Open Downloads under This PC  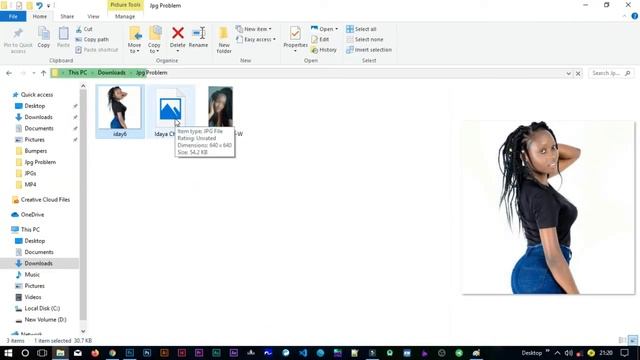38,263
